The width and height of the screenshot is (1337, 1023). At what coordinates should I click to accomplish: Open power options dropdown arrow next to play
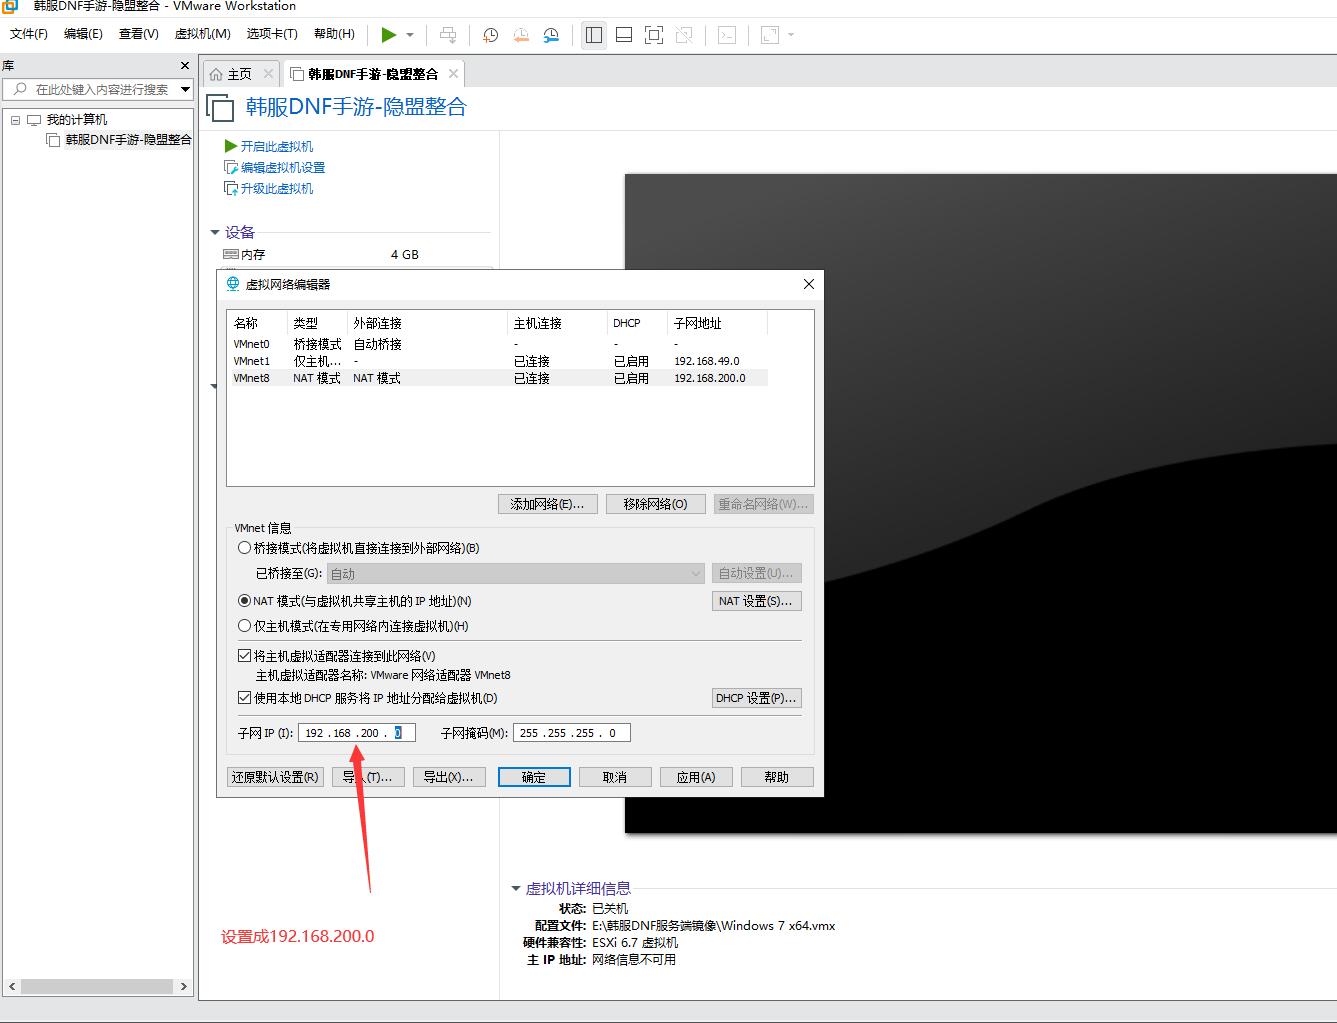pos(410,35)
